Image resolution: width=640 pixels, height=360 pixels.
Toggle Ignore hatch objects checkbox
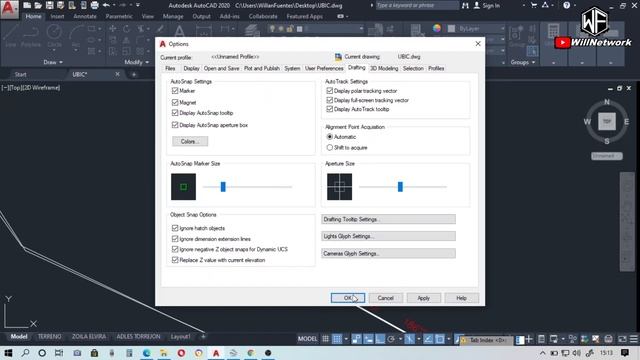tap(175, 228)
